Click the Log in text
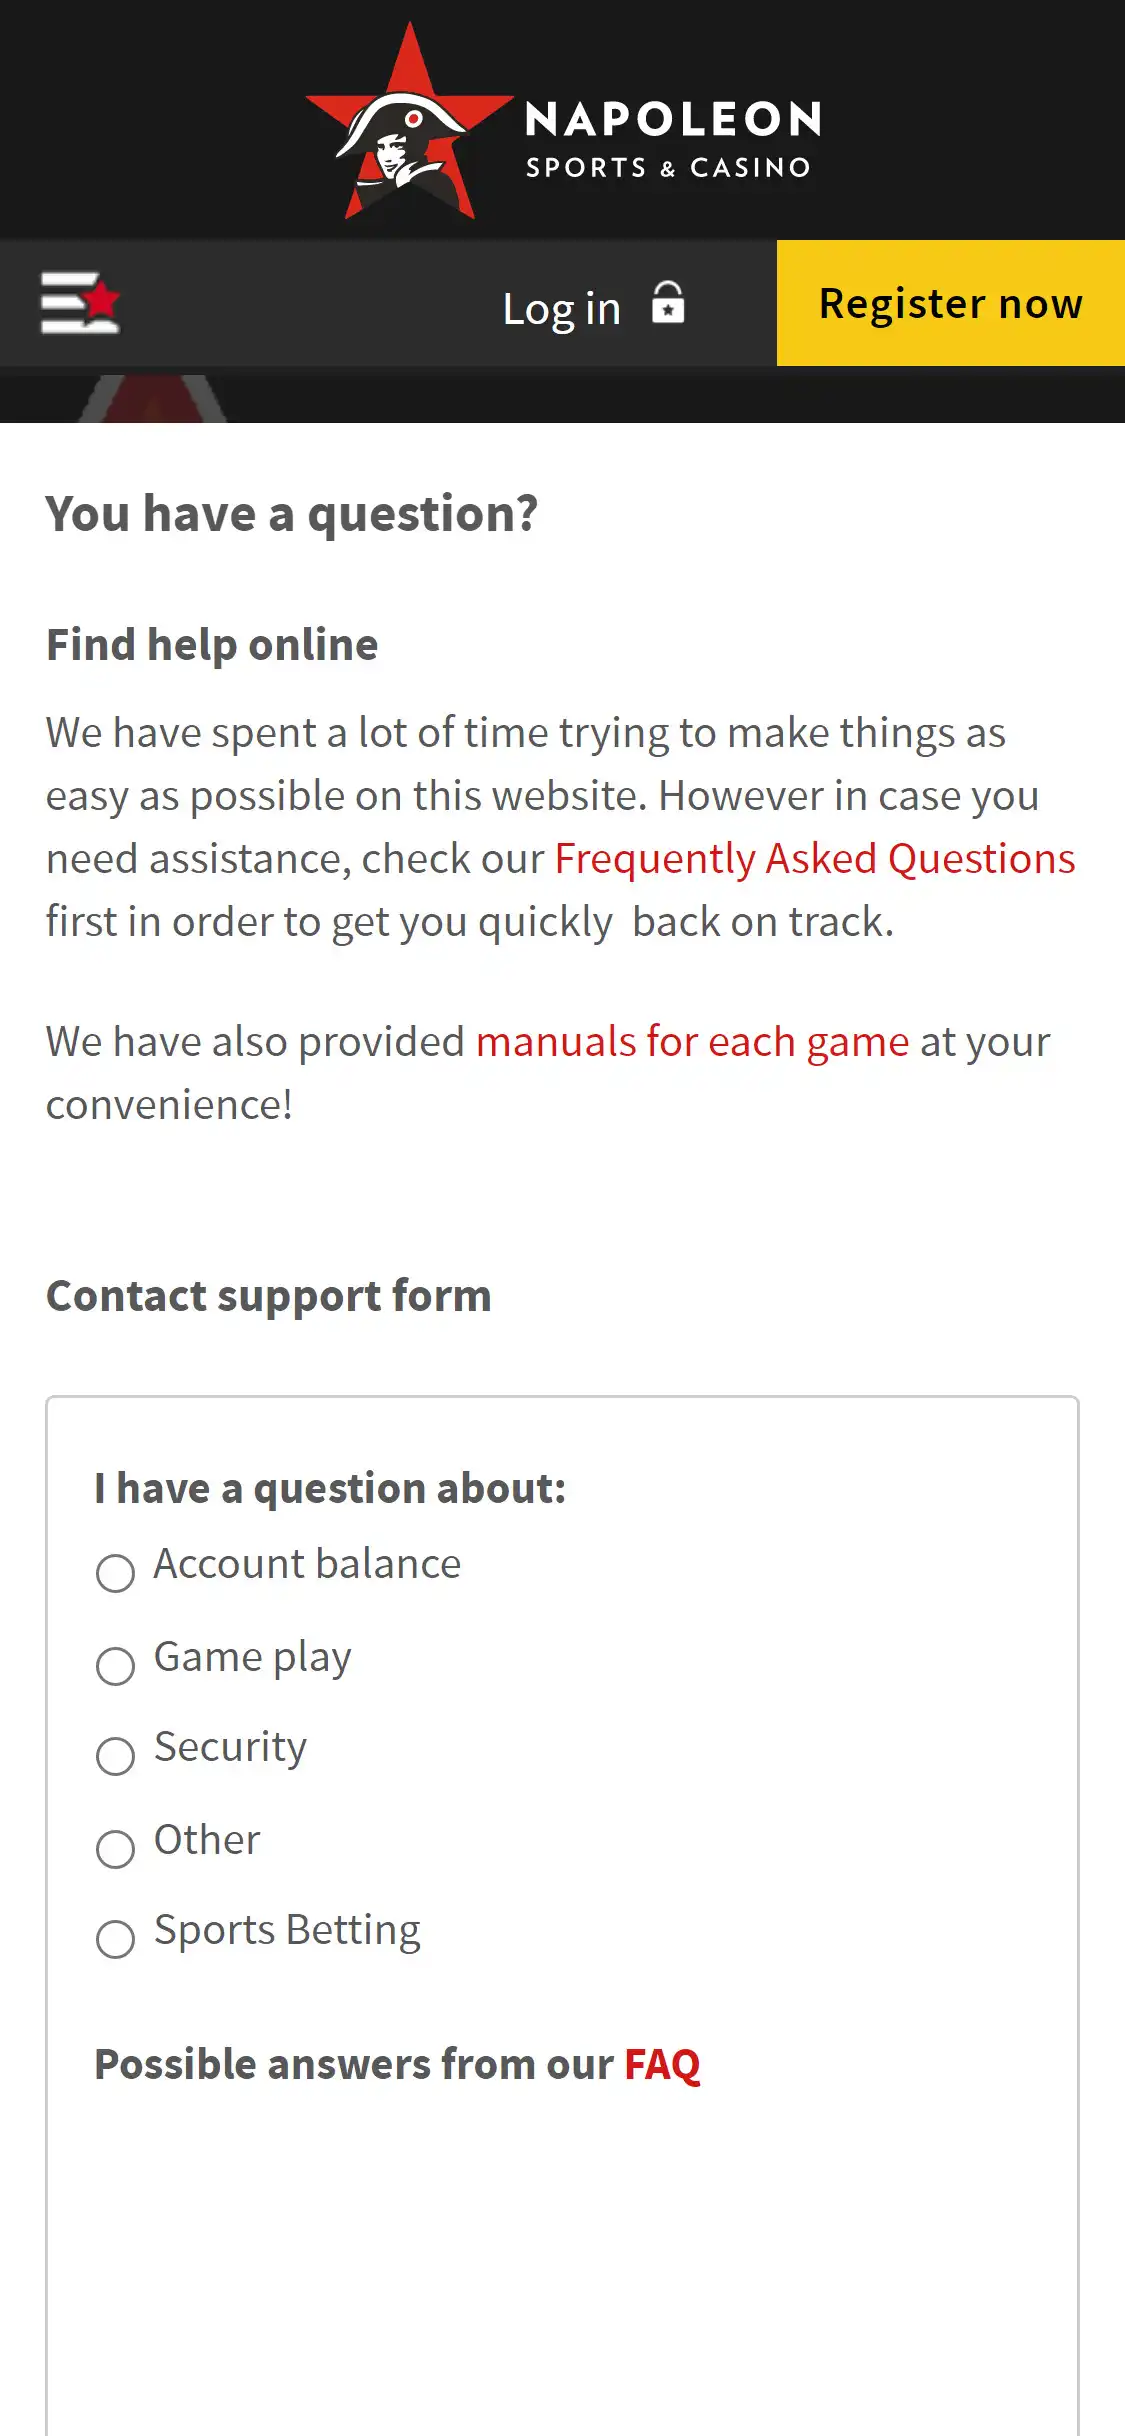Viewport: 1125px width, 2436px height. click(561, 308)
